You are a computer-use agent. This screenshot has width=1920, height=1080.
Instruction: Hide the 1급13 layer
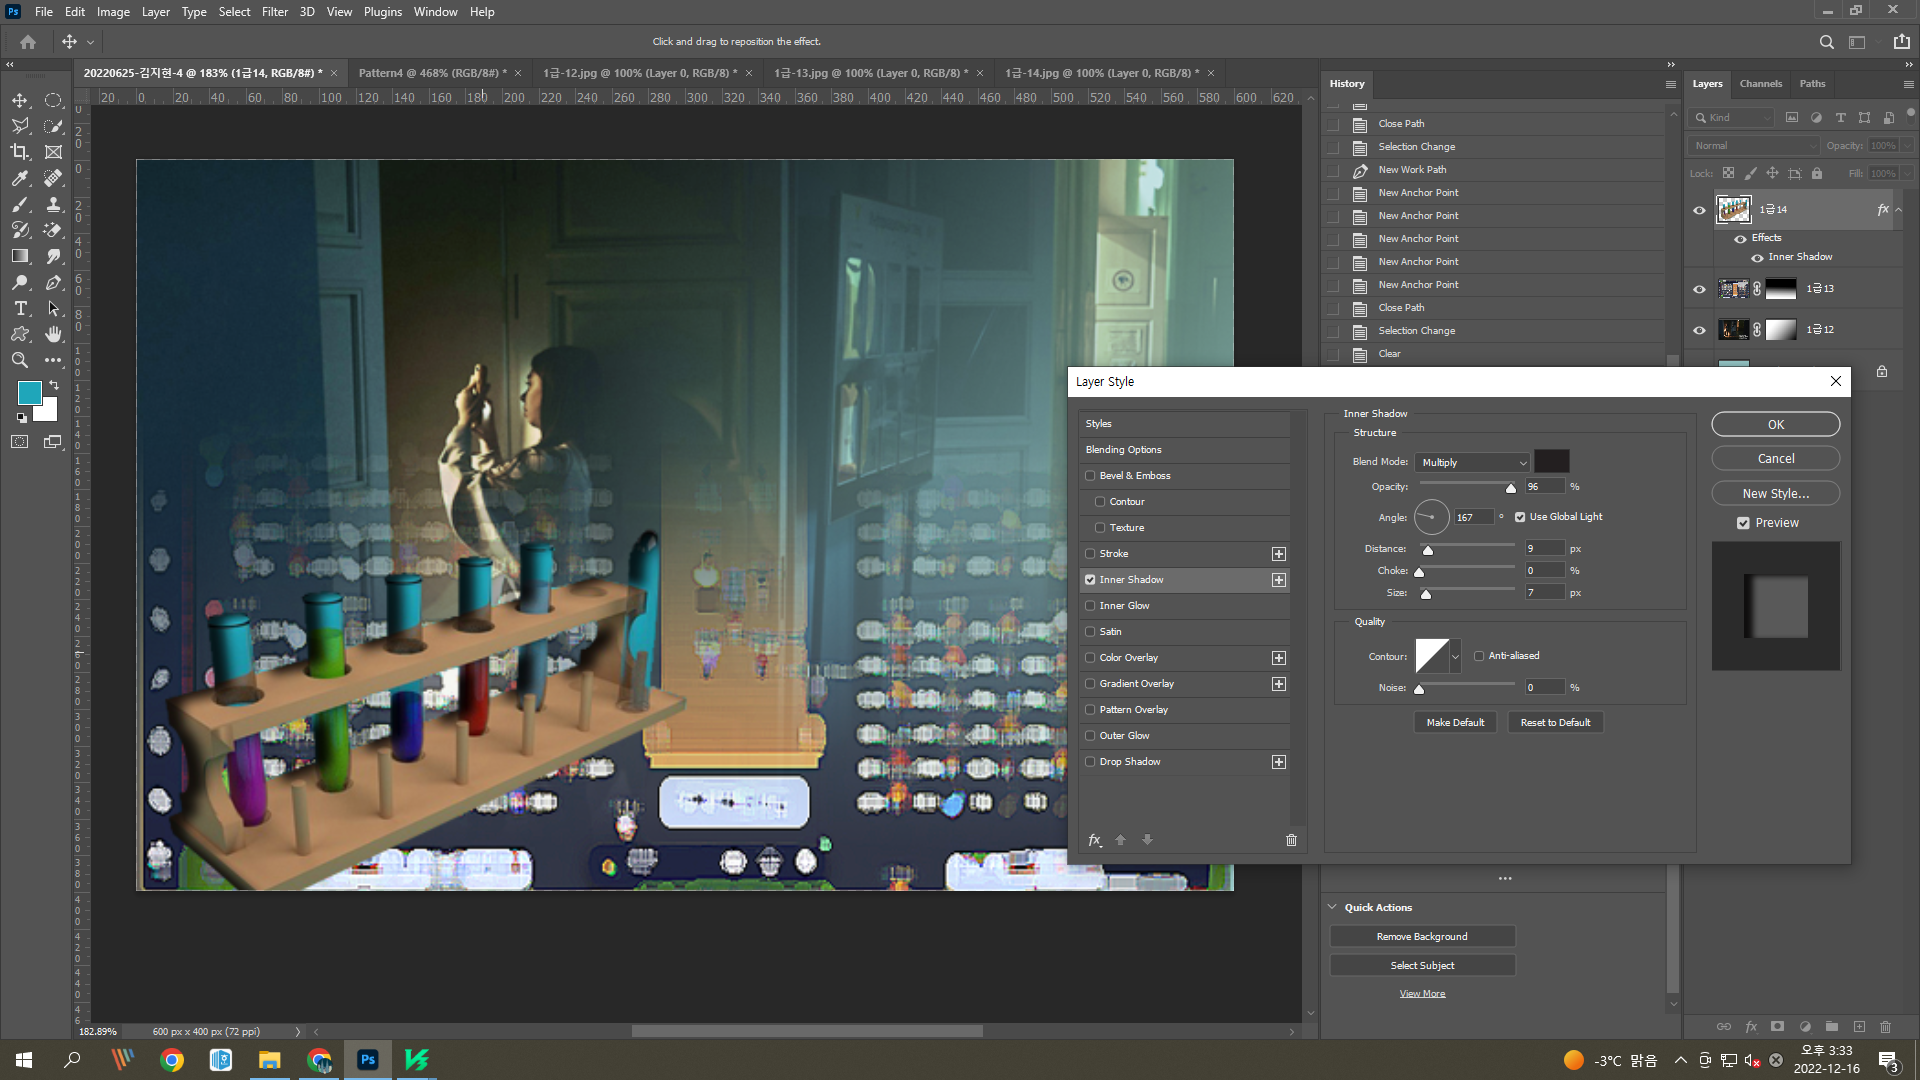tap(1699, 289)
